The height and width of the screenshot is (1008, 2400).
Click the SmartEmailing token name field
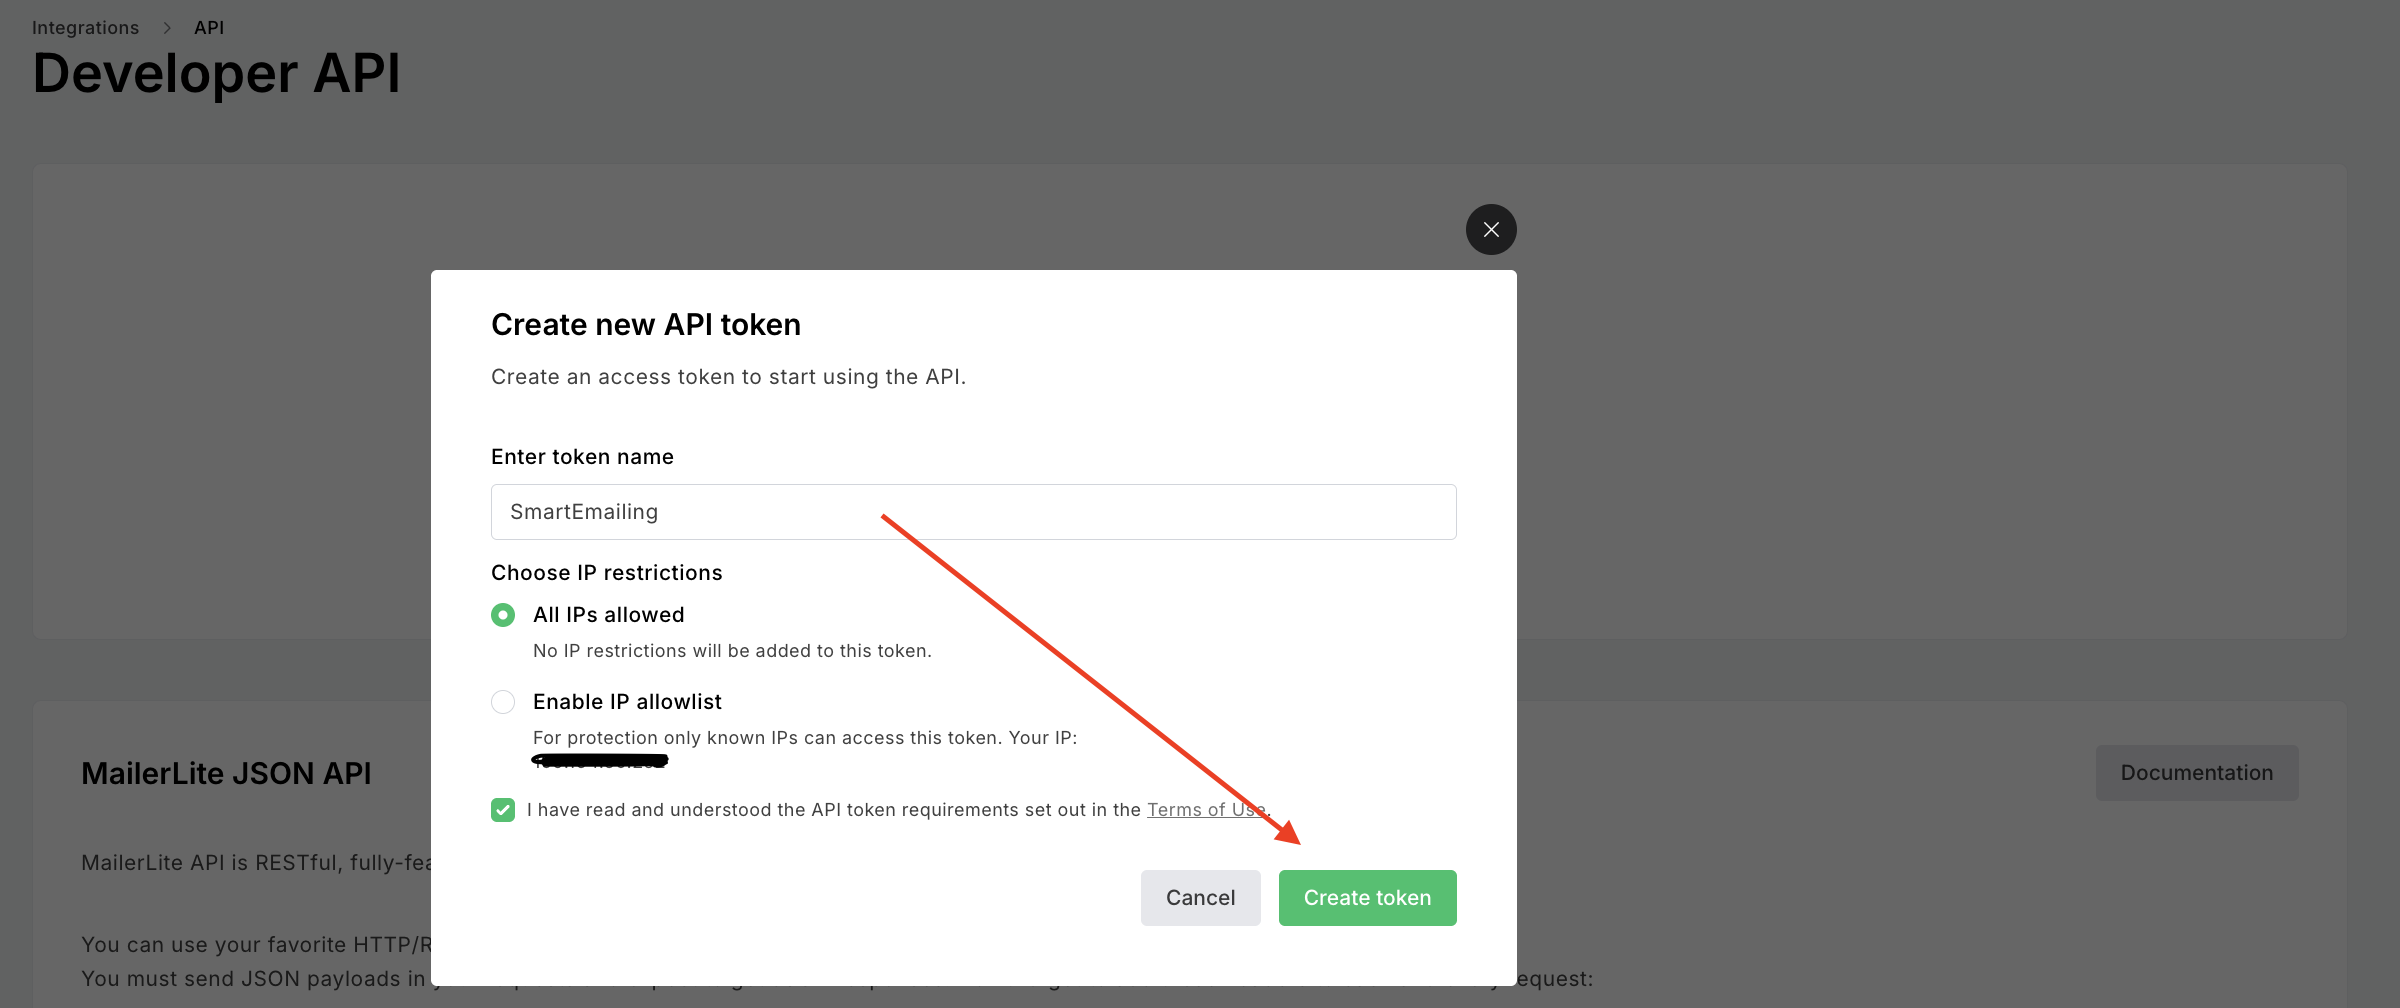pyautogui.click(x=973, y=512)
